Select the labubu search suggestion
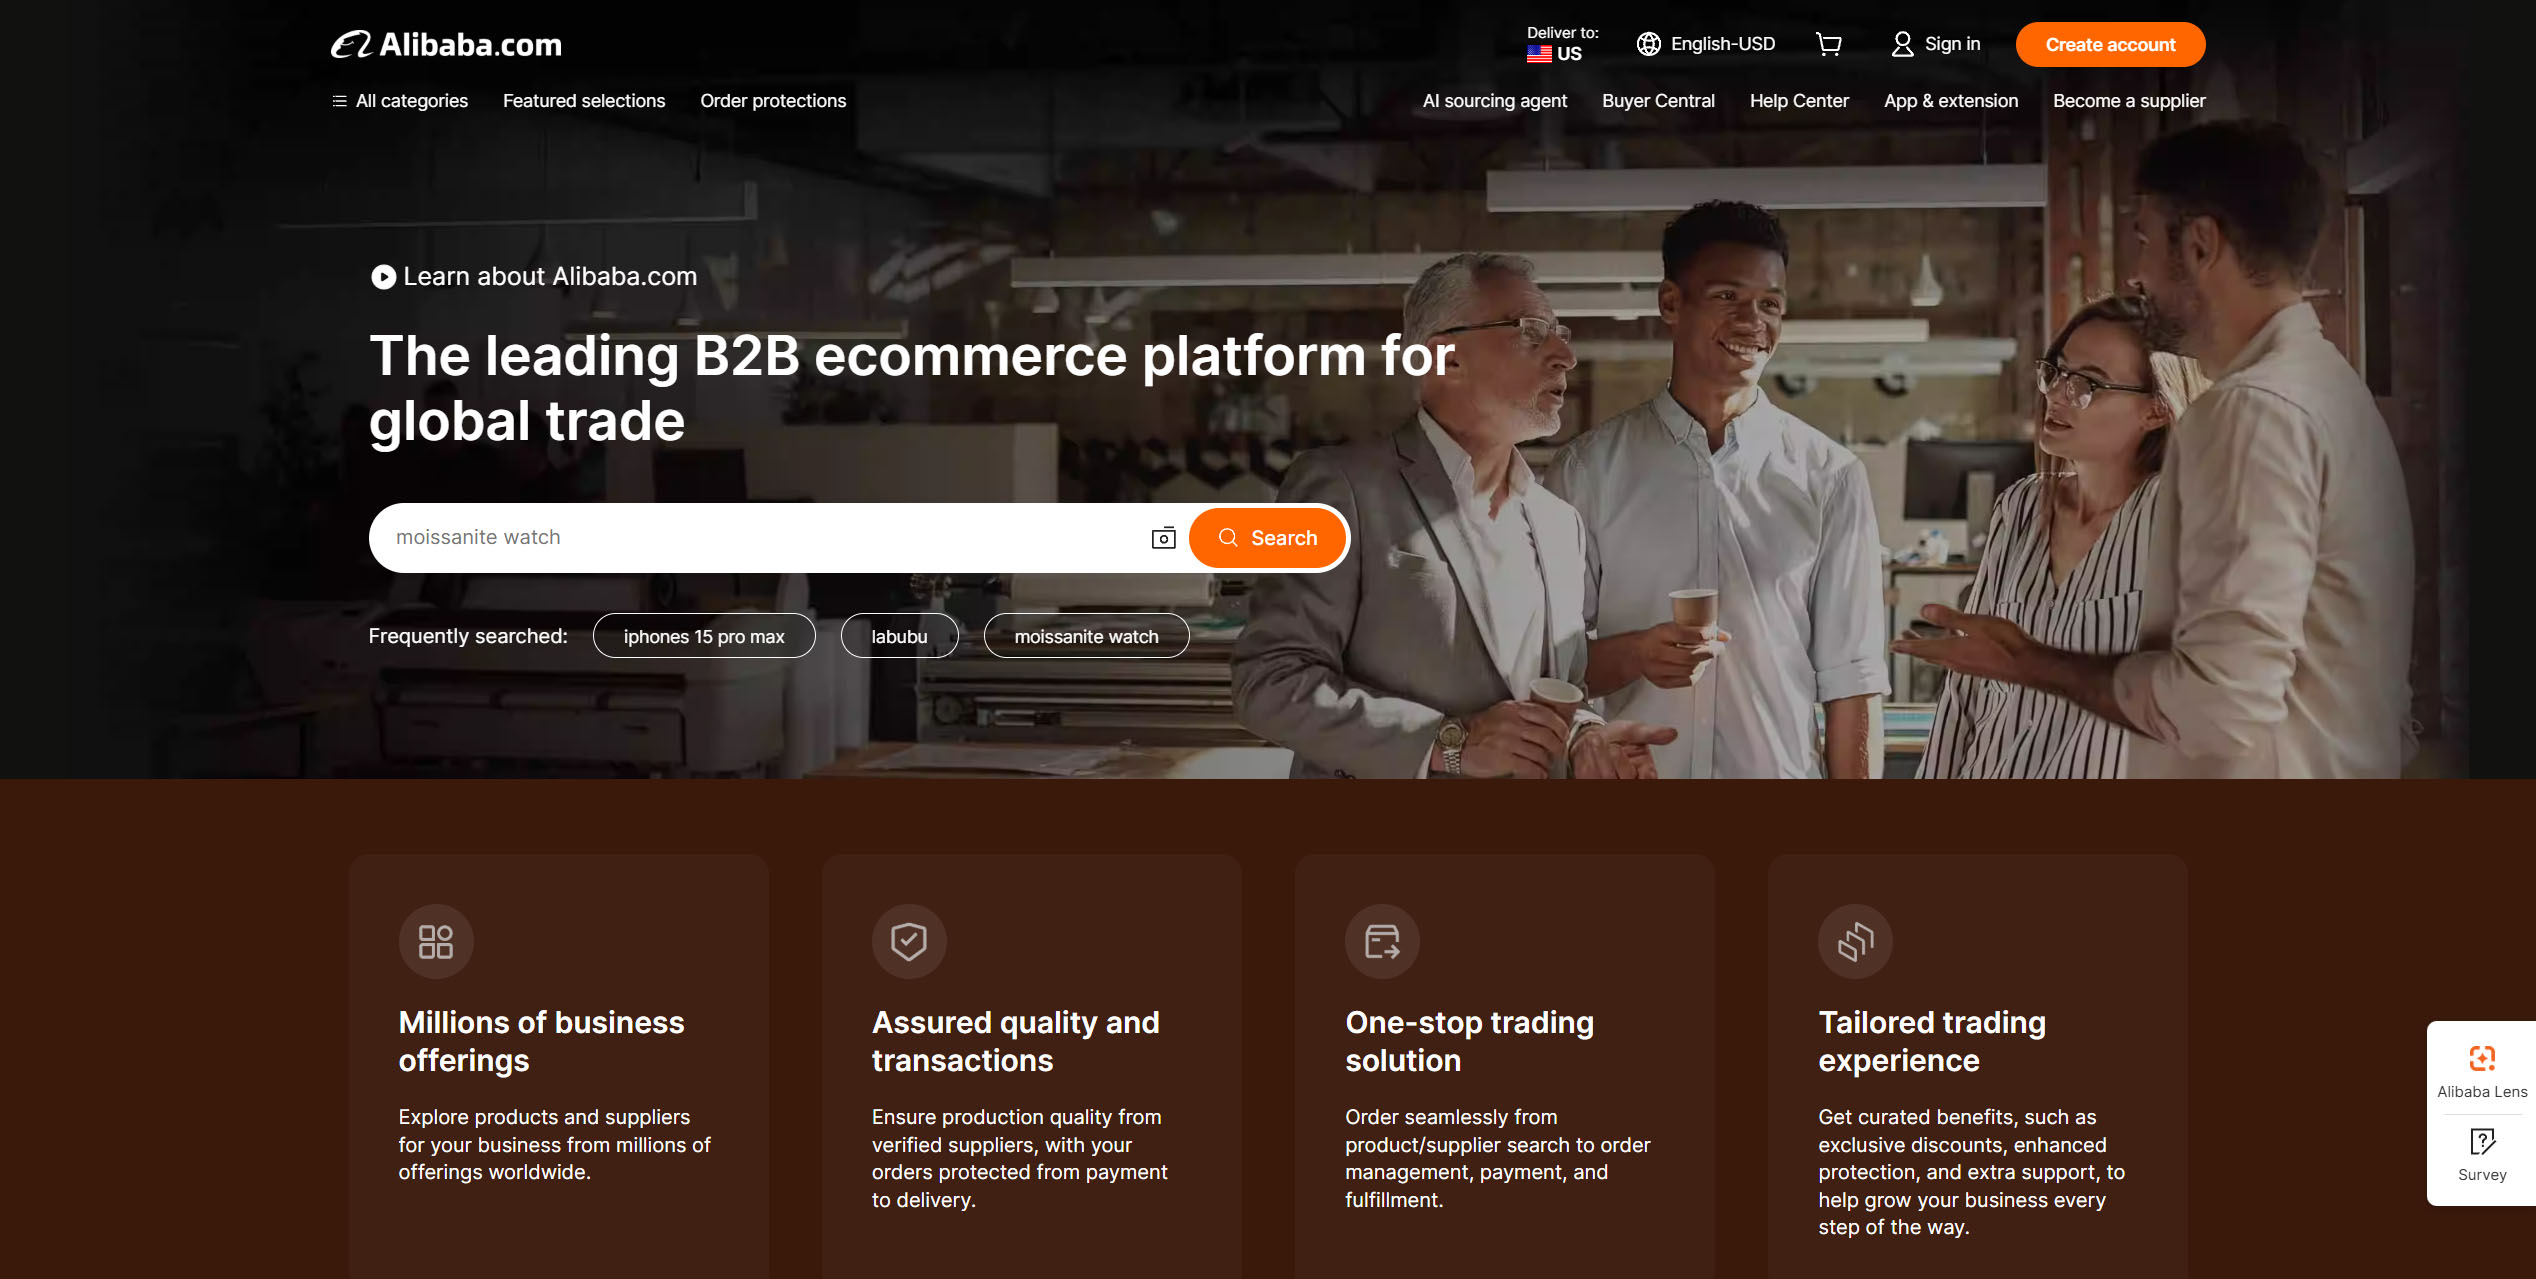 point(899,636)
